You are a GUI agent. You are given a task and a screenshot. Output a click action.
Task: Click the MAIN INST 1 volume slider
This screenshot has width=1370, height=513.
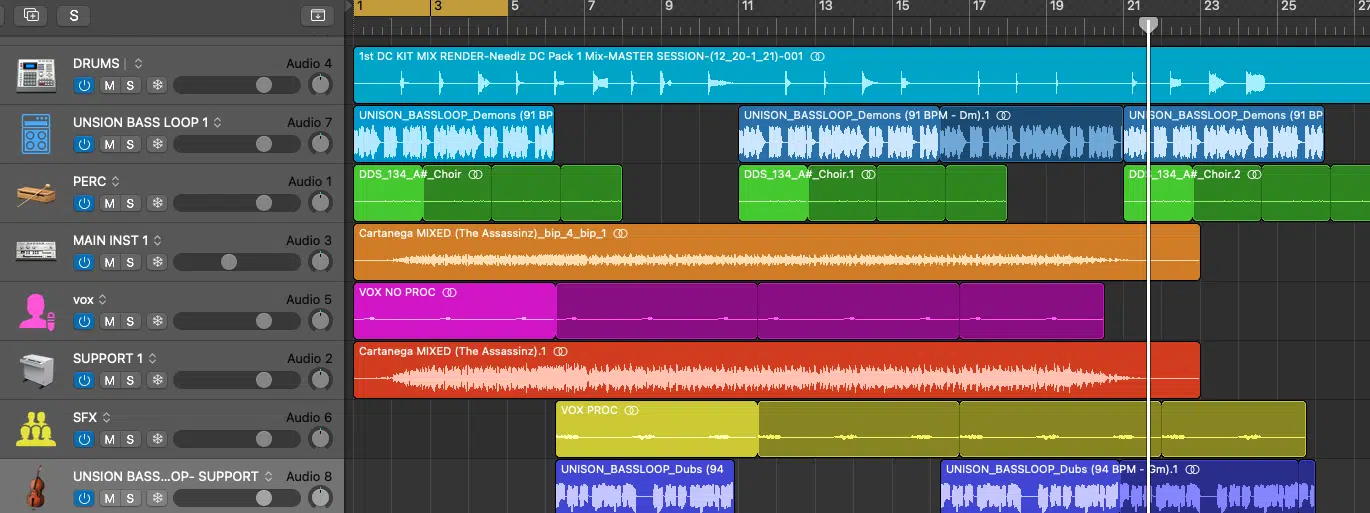click(237, 262)
